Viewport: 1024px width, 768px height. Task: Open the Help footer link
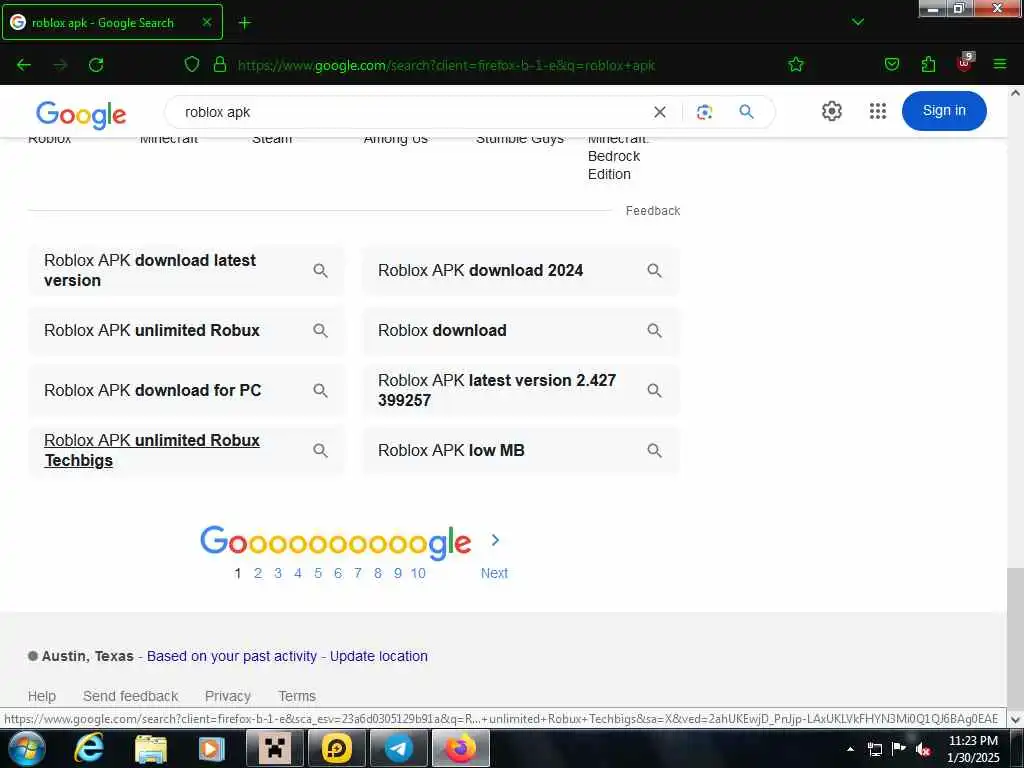tap(42, 696)
